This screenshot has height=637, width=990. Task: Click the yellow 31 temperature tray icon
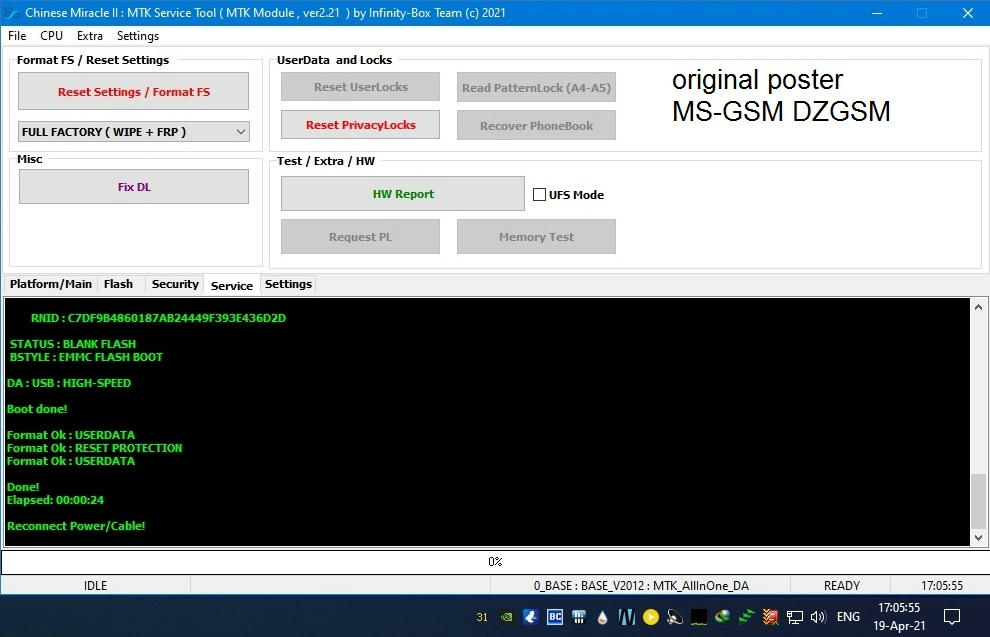click(x=482, y=617)
